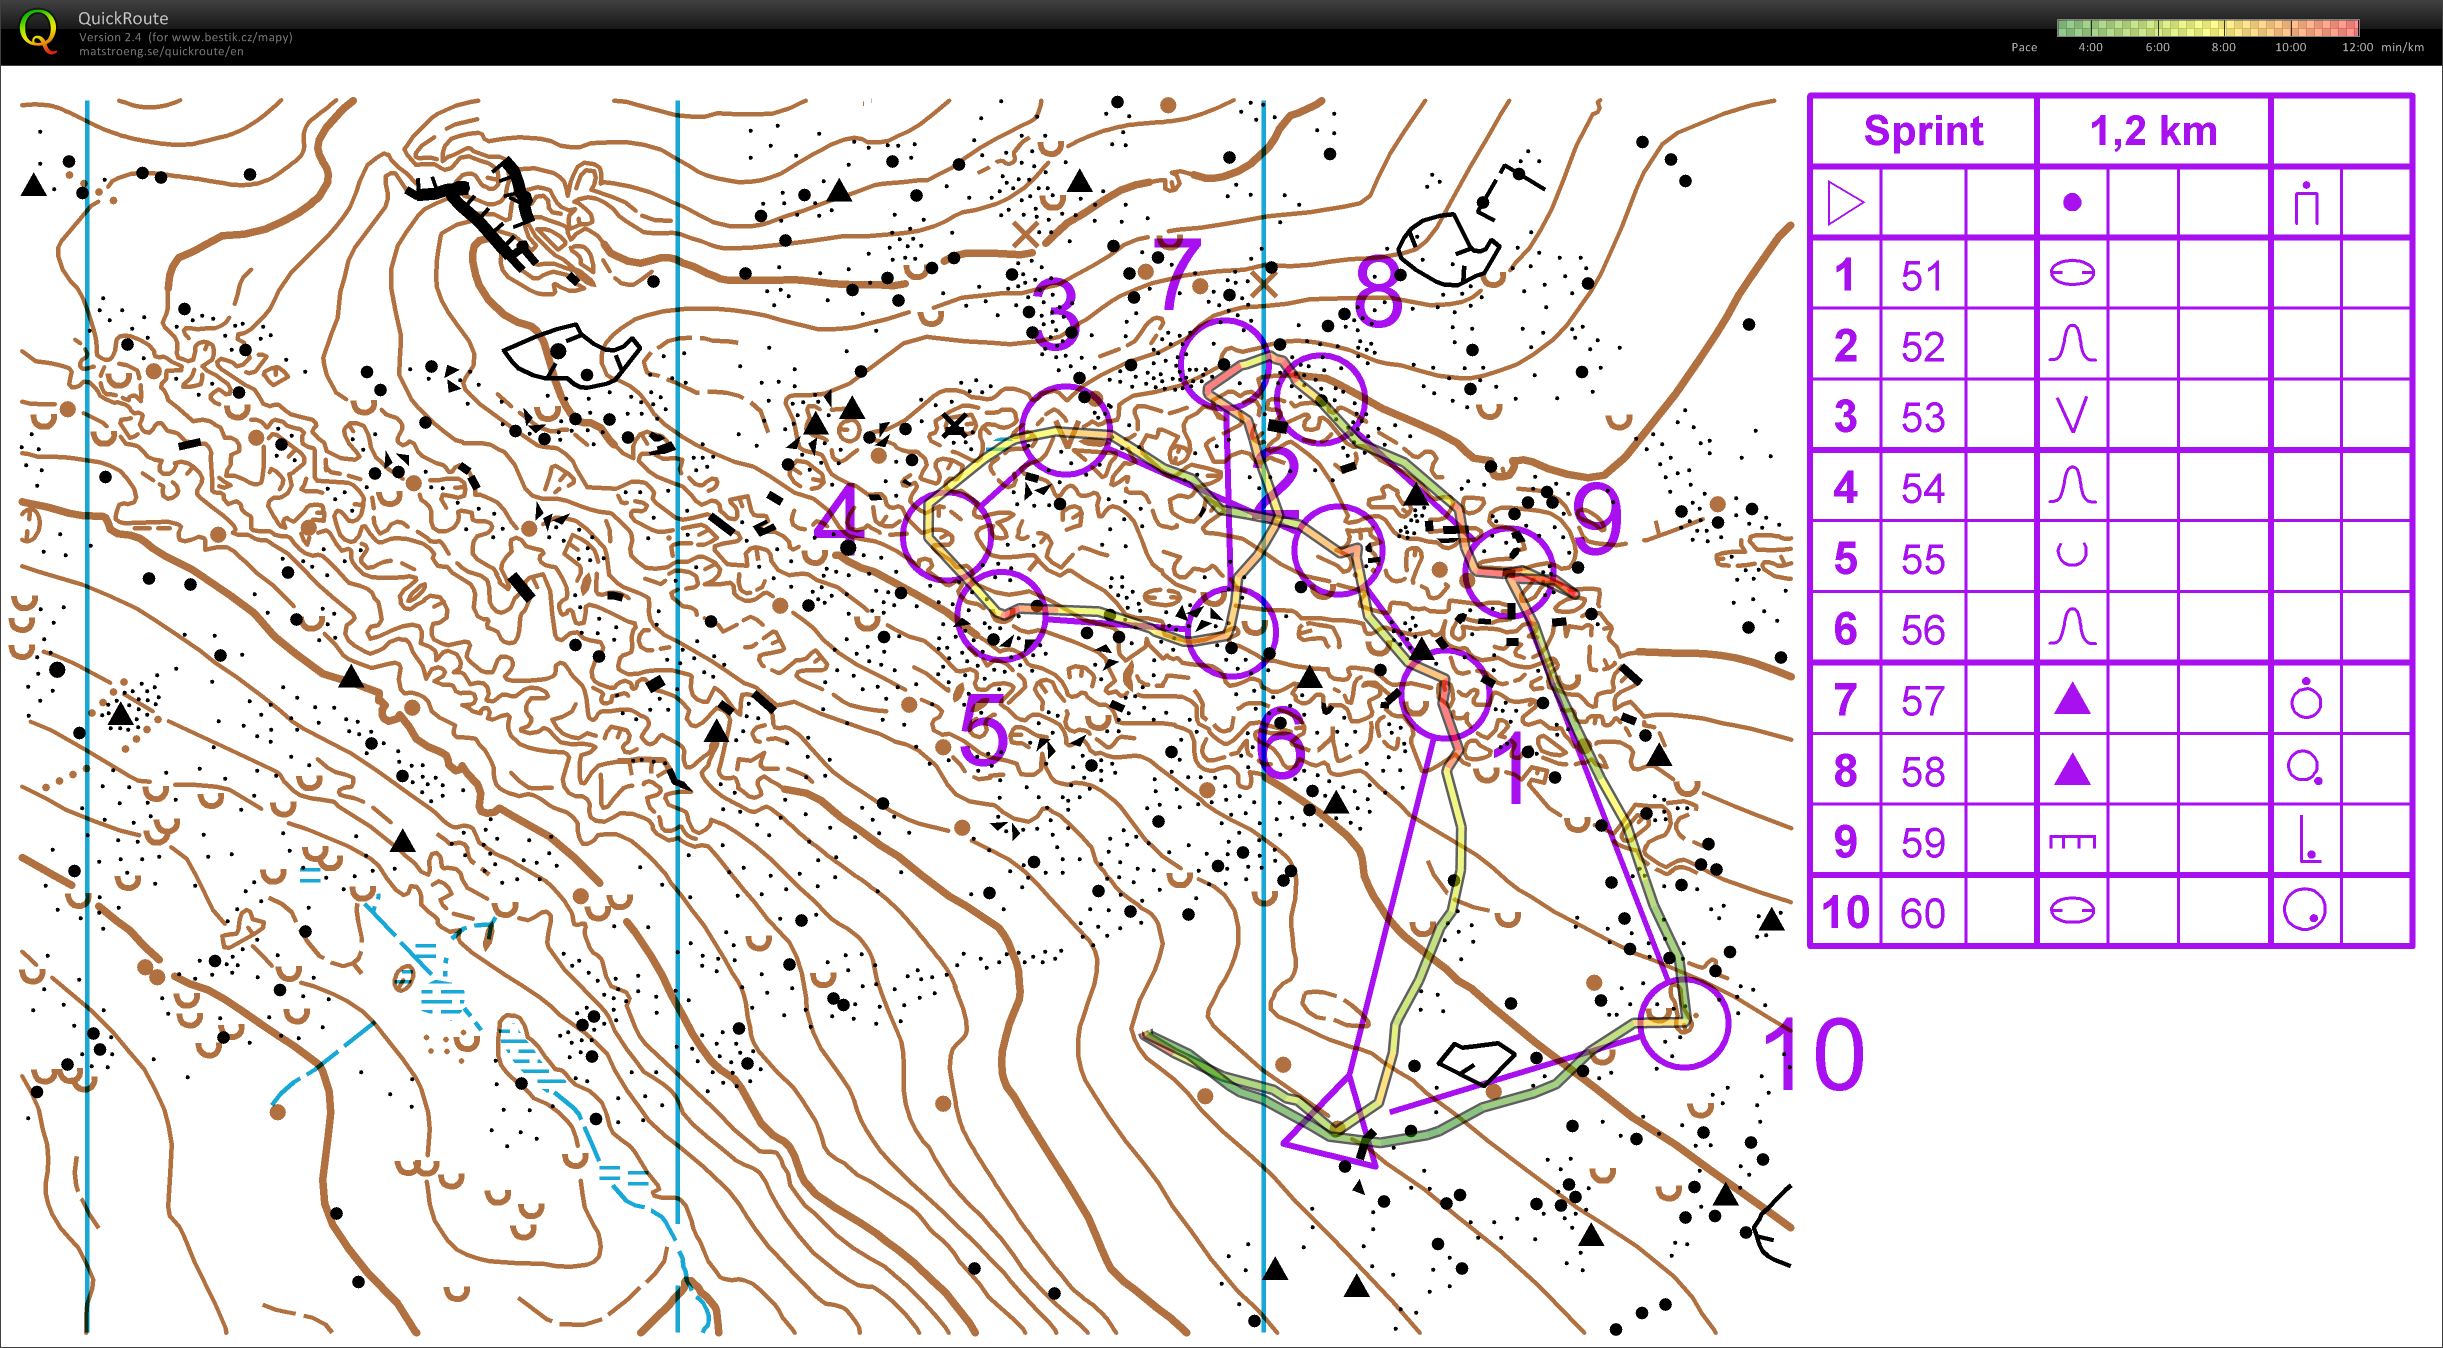This screenshot has height=1348, width=2443.
Task: Click control circle 4 on the map
Action: point(946,535)
